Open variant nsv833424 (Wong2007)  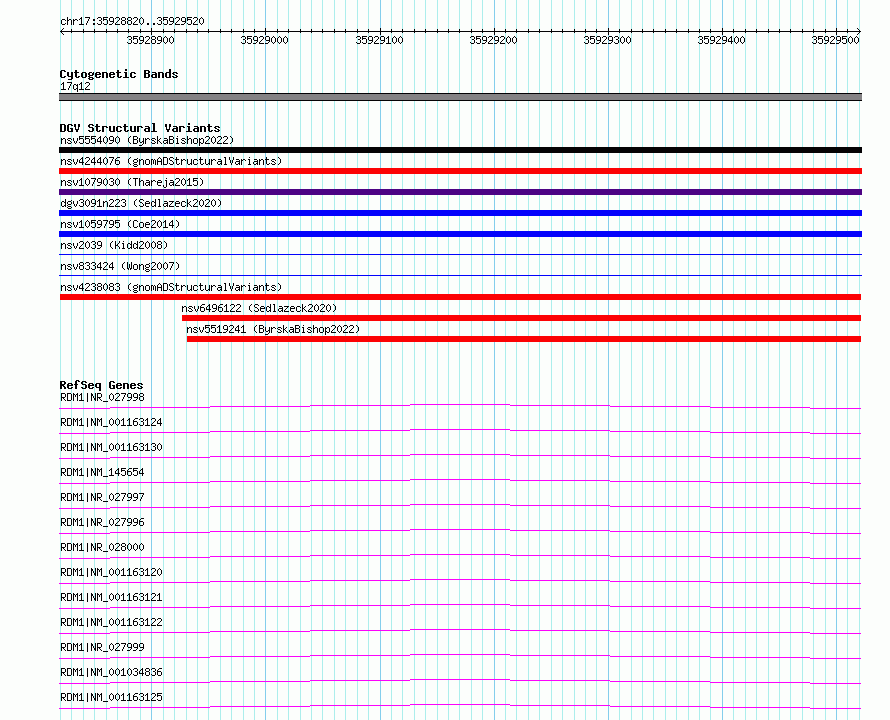(x=120, y=266)
